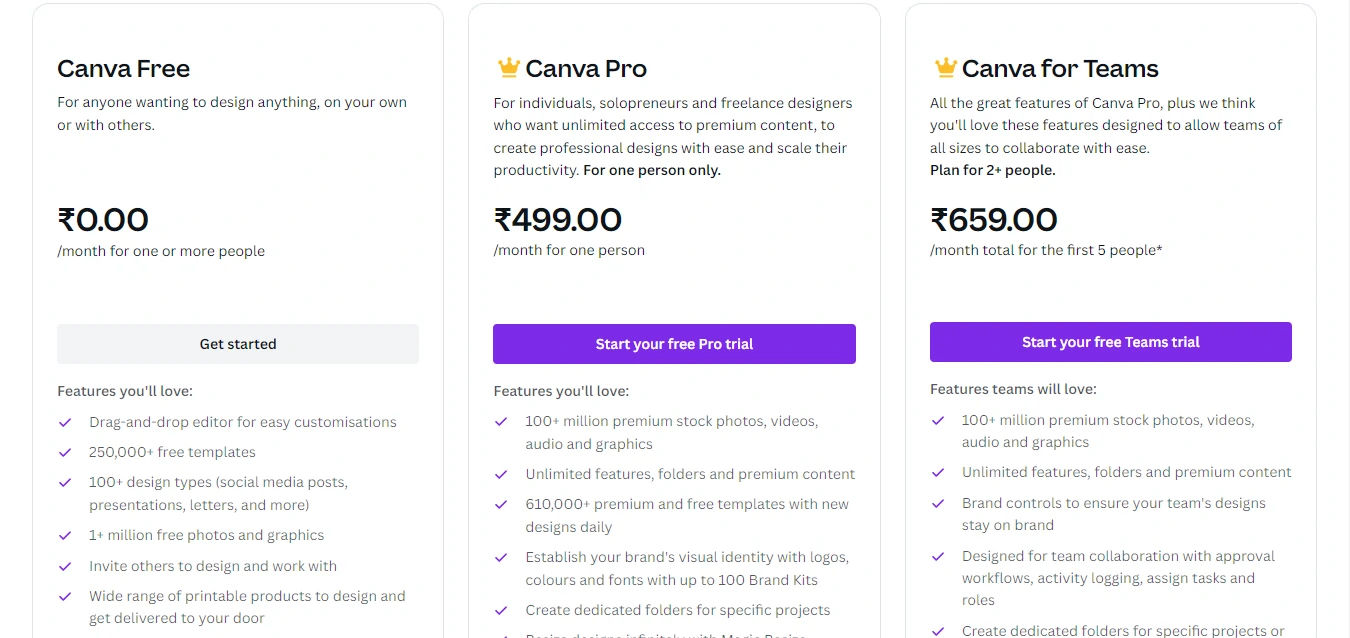Screen dimensions: 1350x638
Task: Click Get started button for Canva Free
Action: [238, 344]
